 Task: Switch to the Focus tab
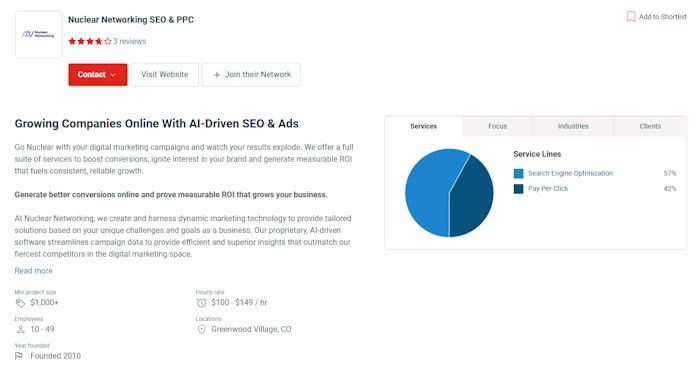tap(497, 126)
